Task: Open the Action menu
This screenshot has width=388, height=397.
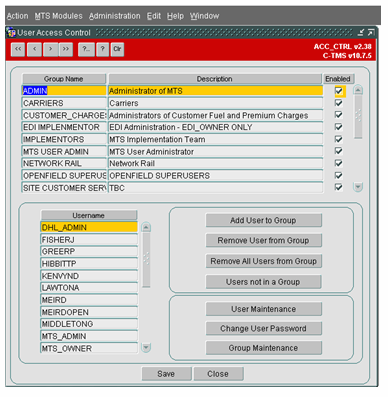Action: pyautogui.click(x=17, y=16)
